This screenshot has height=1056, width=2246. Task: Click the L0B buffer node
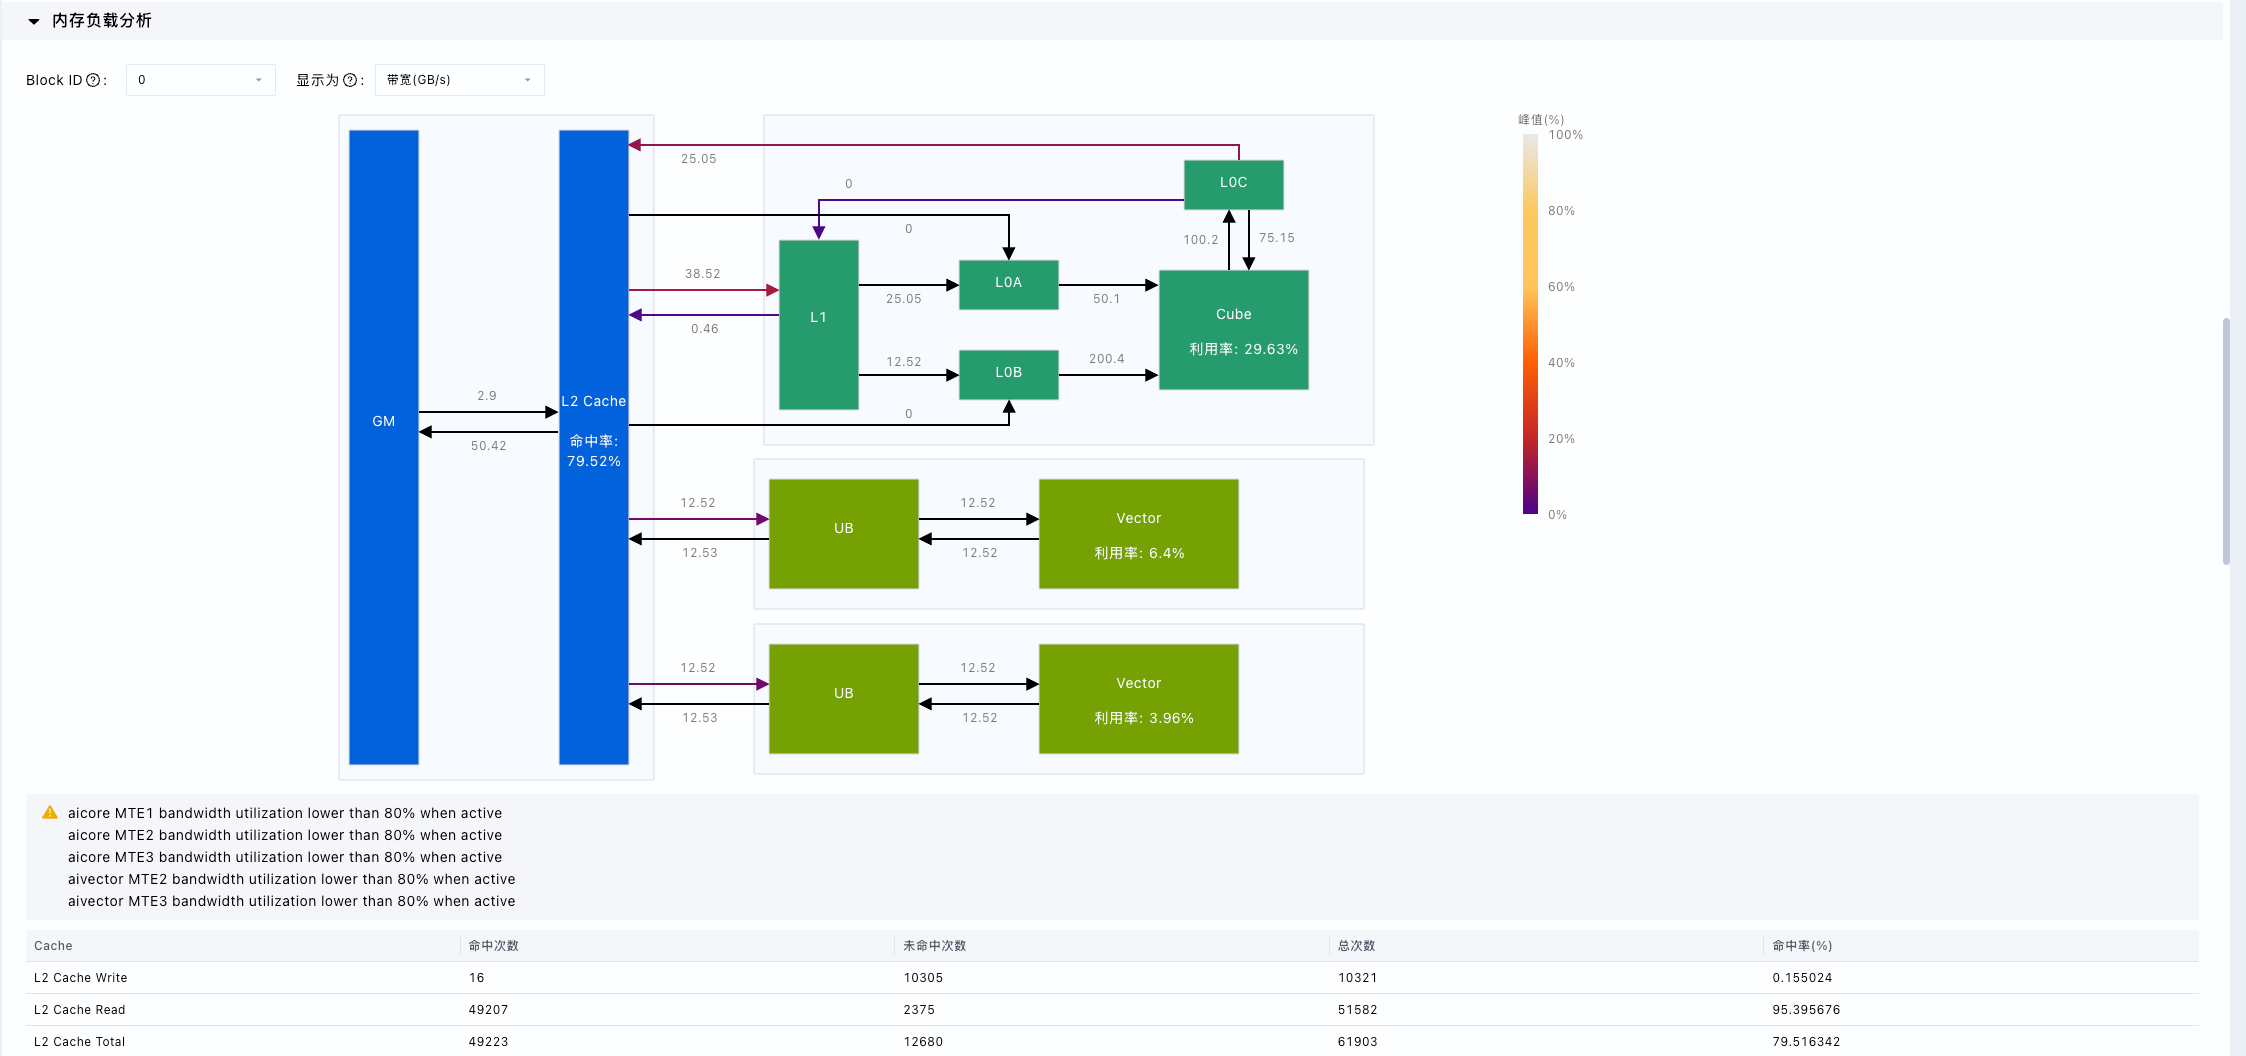coord(1009,375)
